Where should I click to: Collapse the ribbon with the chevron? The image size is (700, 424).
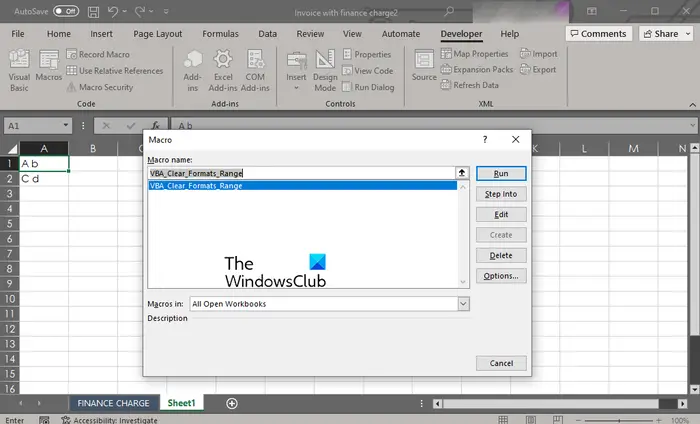[x=692, y=104]
